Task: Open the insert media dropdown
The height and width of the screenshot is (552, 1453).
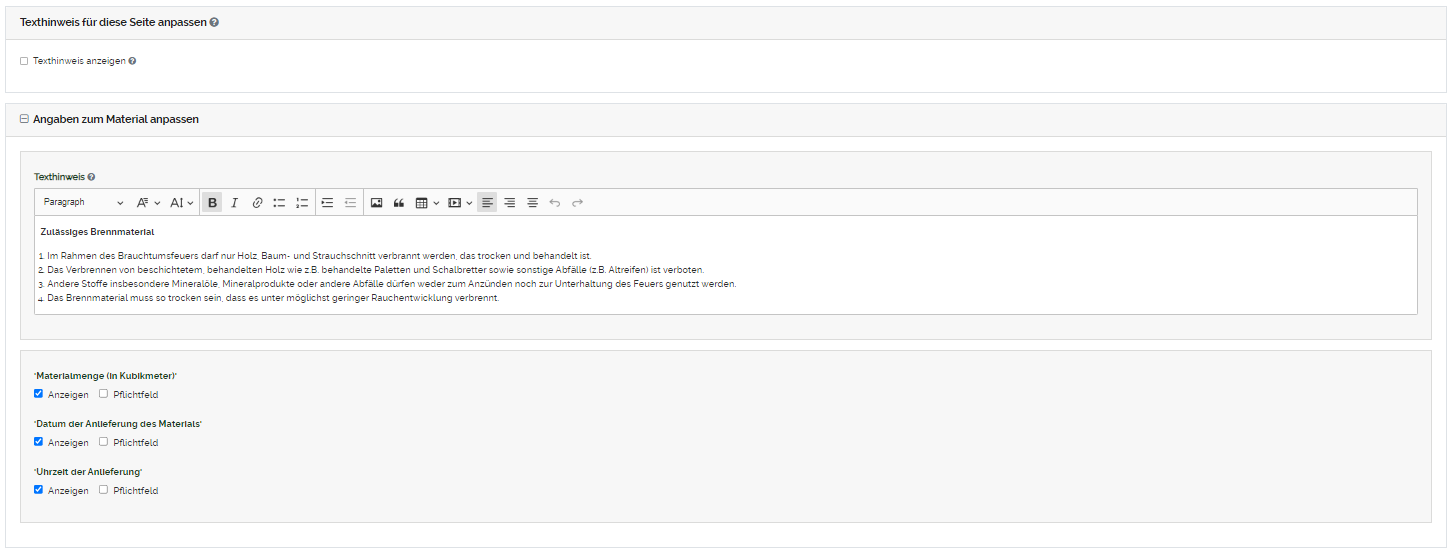Action: [x=460, y=203]
